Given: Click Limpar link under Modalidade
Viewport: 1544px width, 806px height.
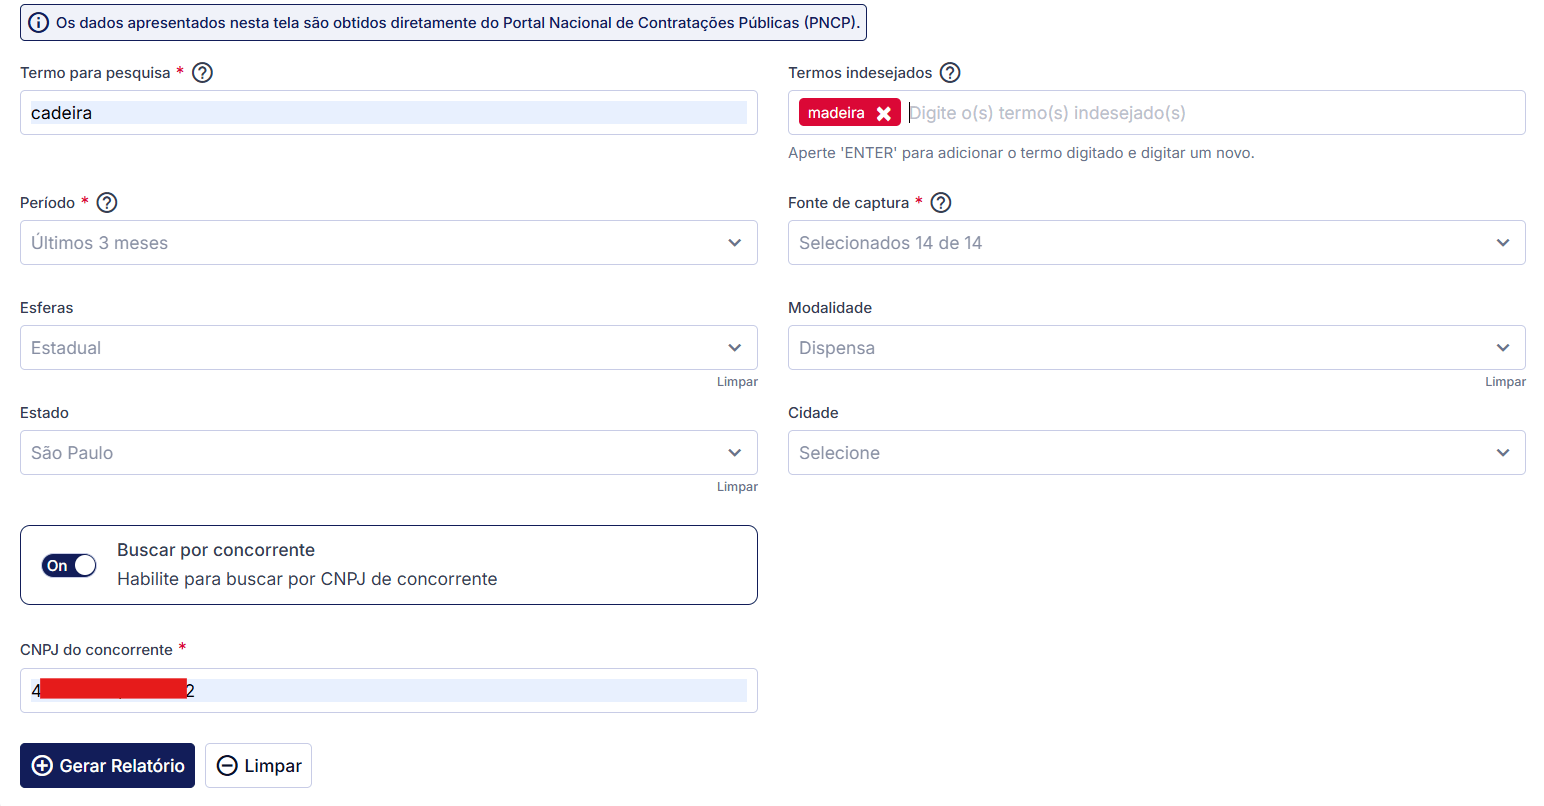Looking at the screenshot, I should tap(1505, 382).
